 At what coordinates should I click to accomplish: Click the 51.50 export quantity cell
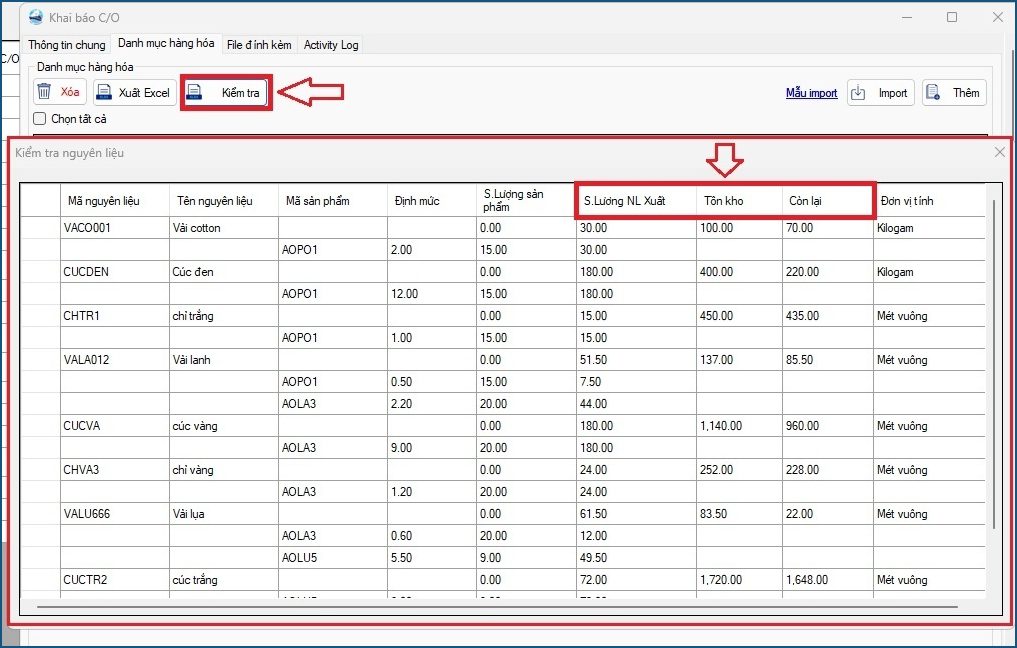point(636,360)
